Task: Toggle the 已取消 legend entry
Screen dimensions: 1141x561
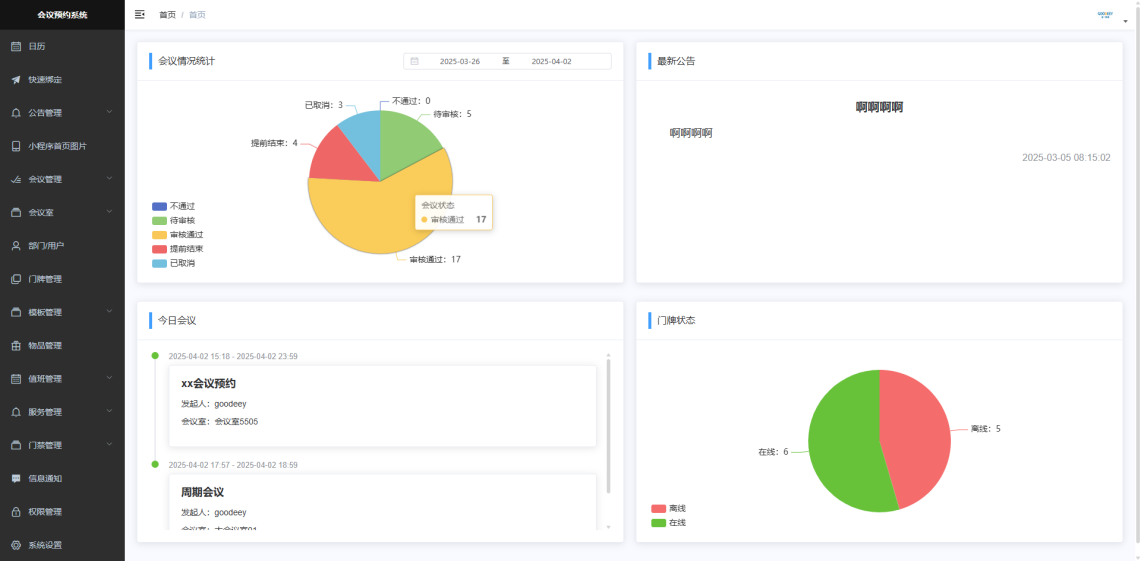Action: tap(173, 263)
